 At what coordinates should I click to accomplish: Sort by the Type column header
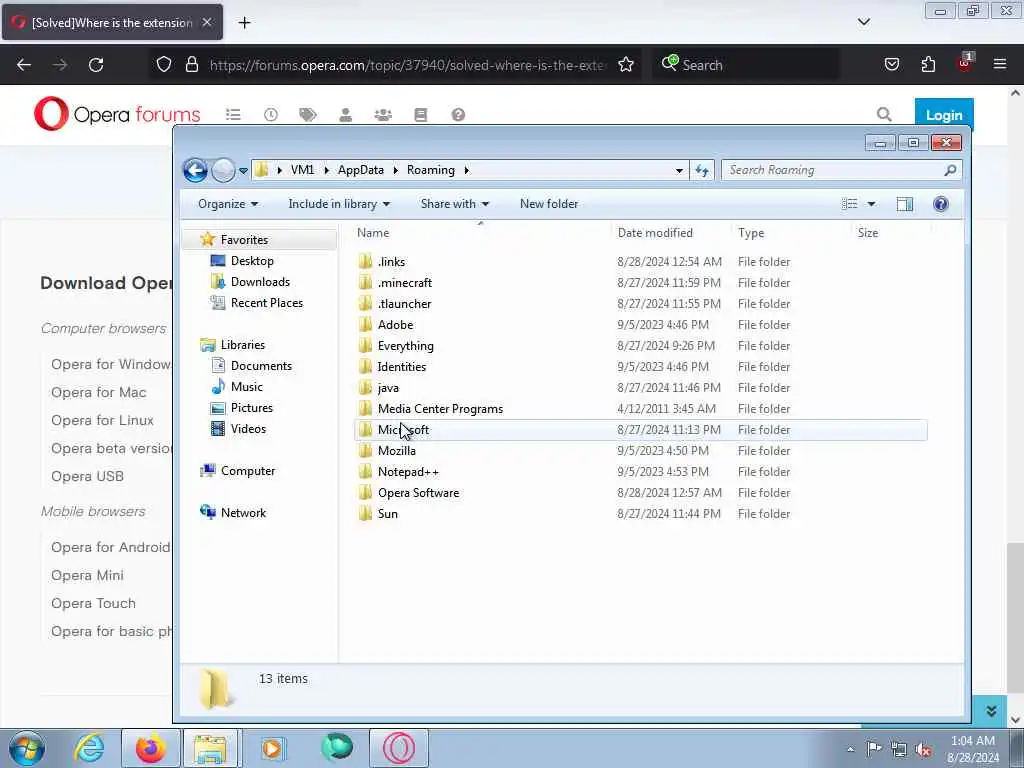point(751,232)
